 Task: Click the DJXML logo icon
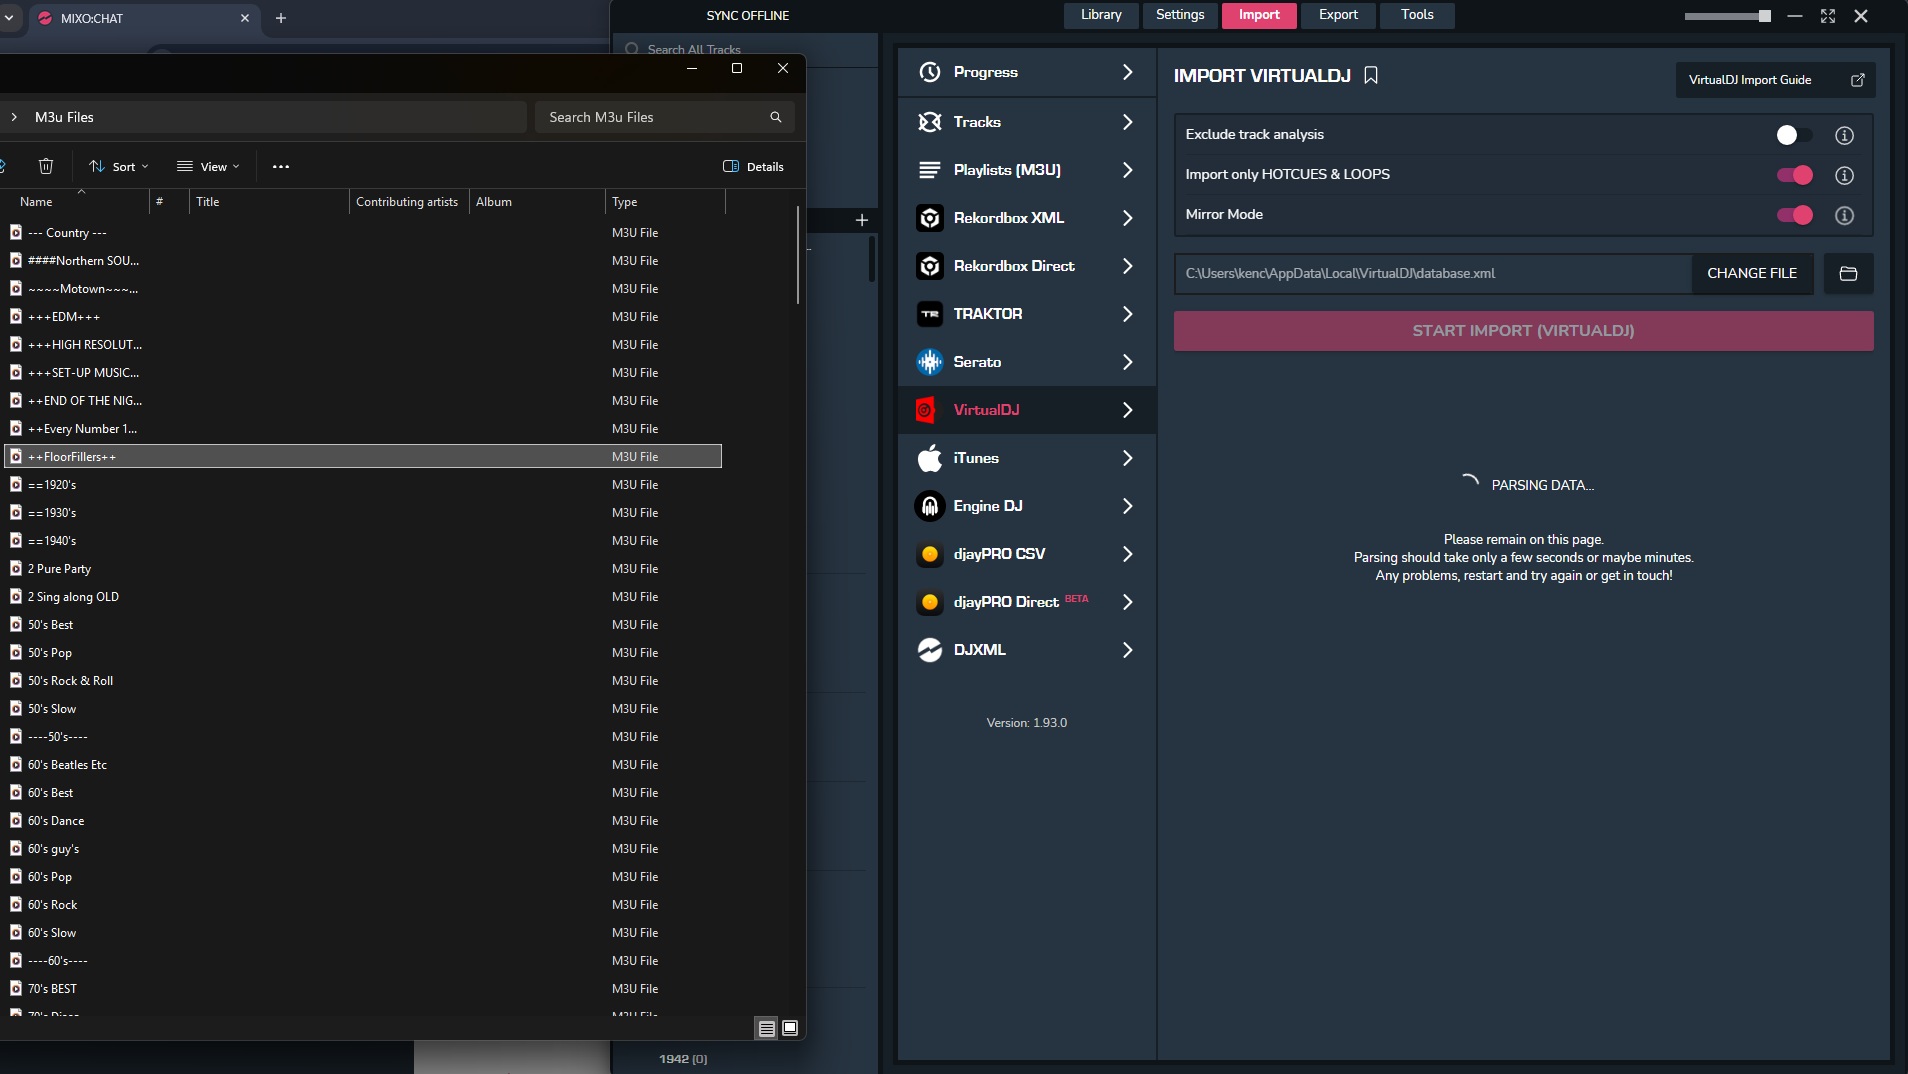click(930, 650)
